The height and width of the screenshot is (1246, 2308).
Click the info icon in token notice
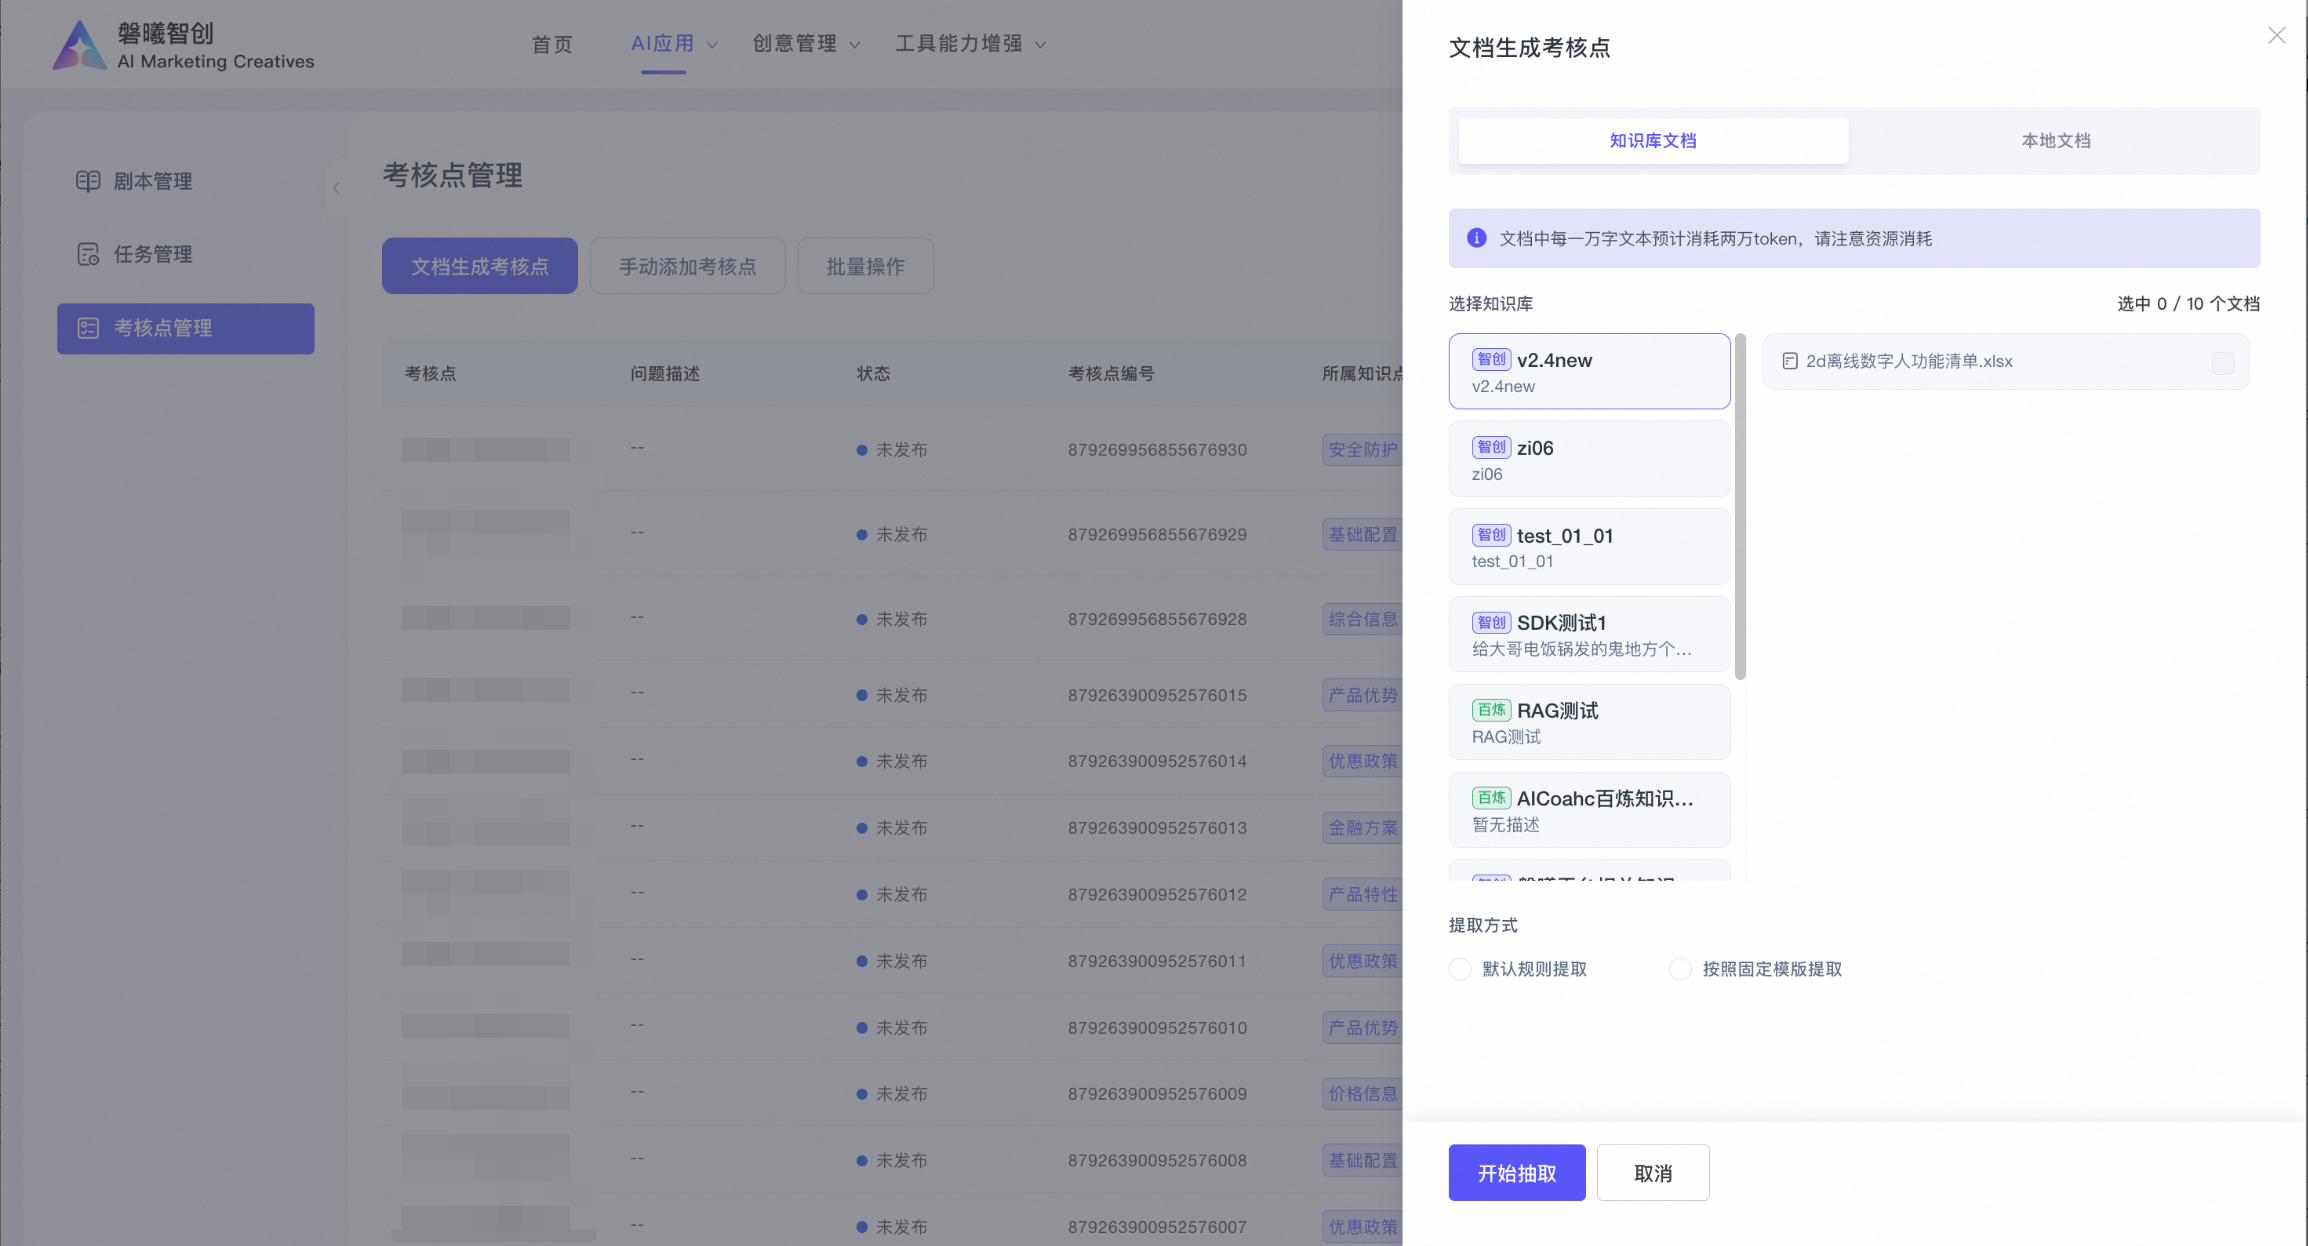(x=1476, y=238)
